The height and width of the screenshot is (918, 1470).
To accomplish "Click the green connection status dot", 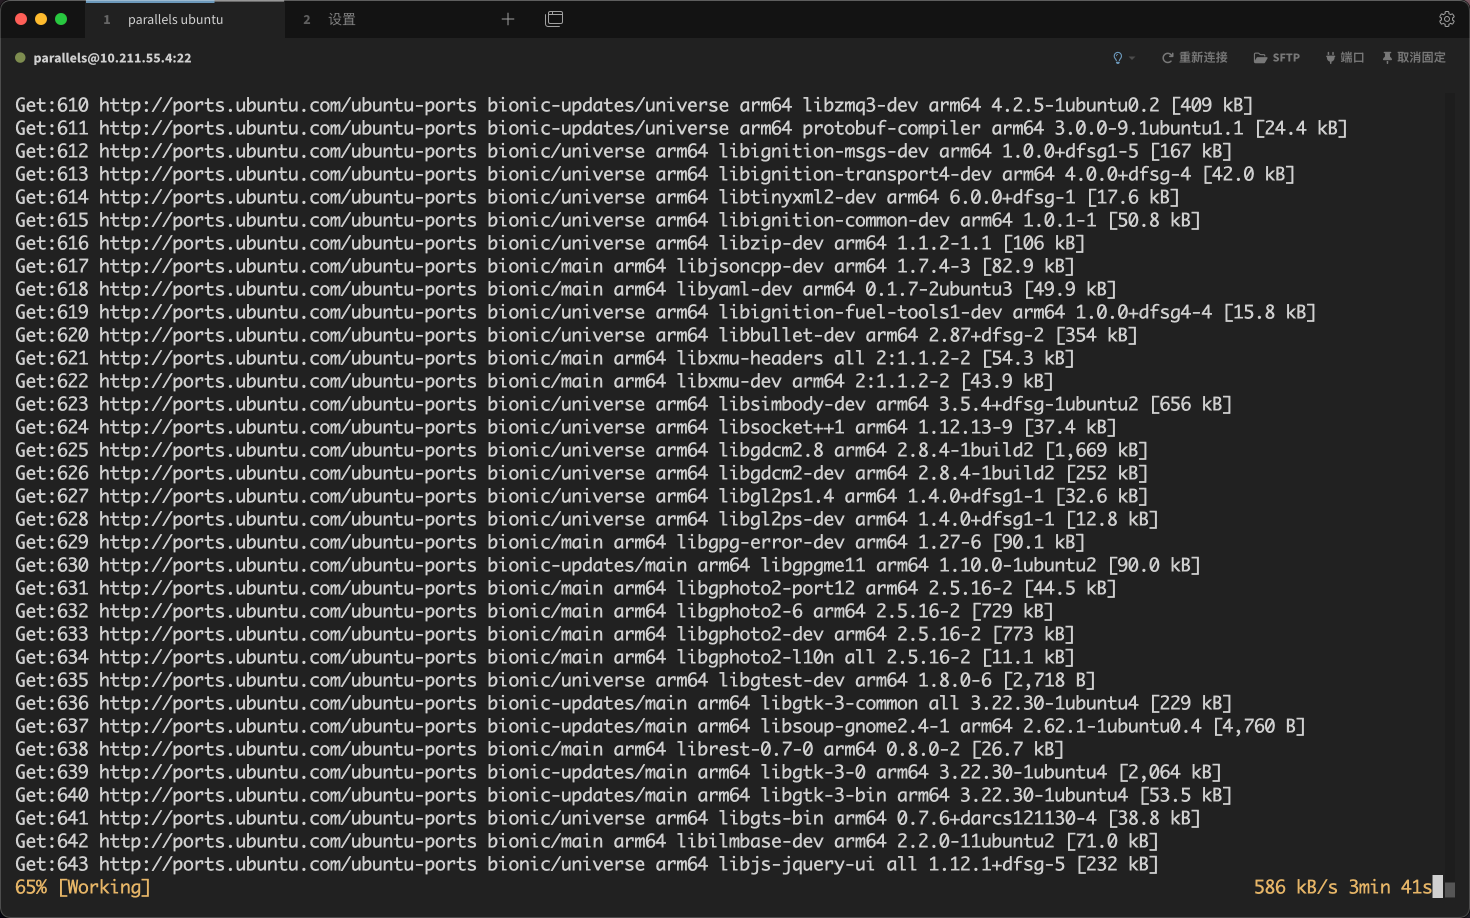I will [x=20, y=58].
